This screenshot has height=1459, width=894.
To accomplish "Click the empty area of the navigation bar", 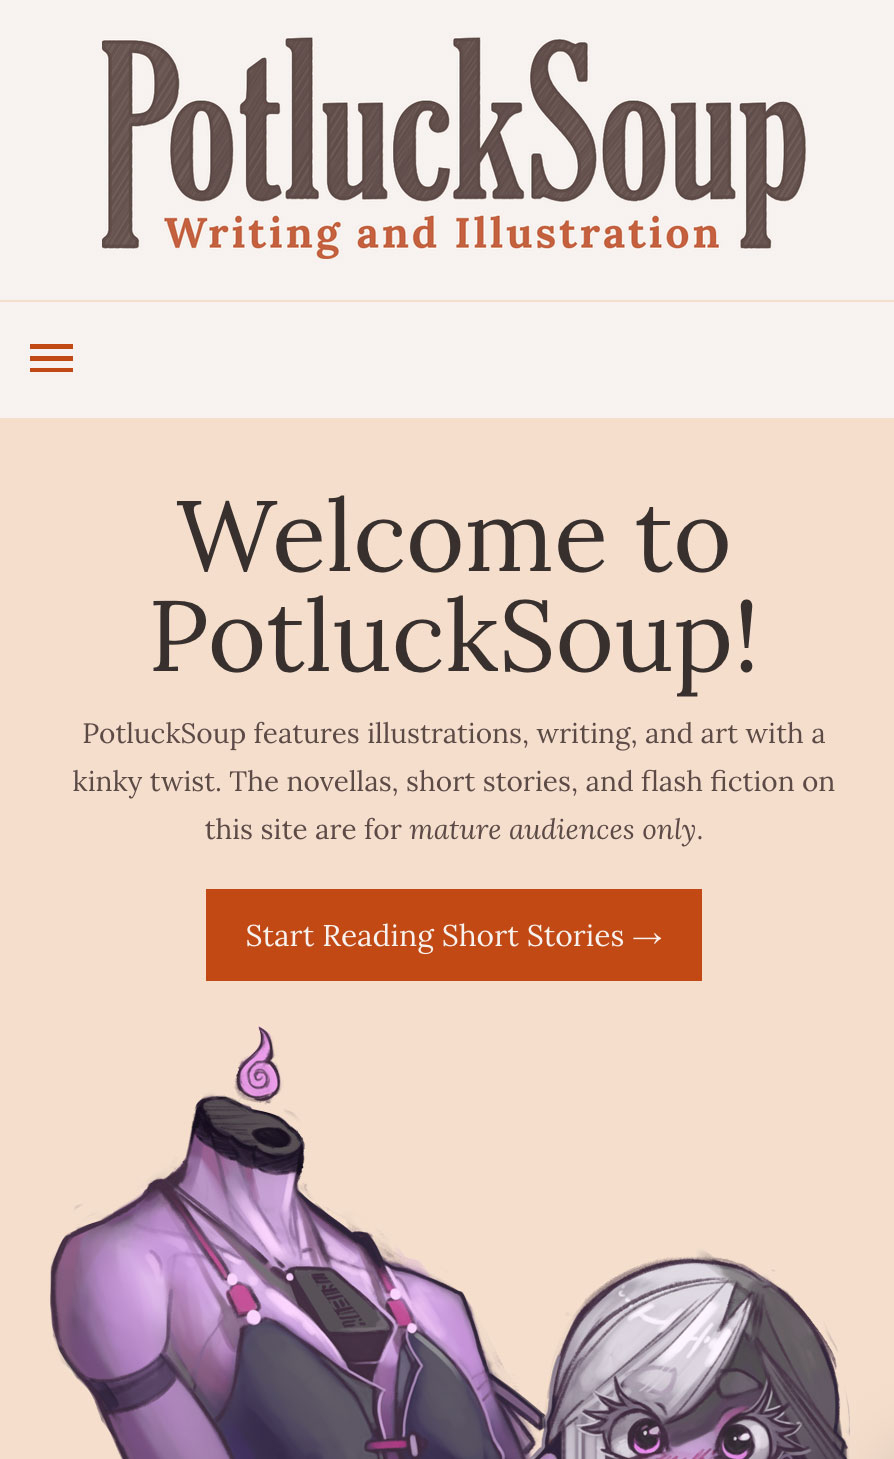I will [x=480, y=358].
